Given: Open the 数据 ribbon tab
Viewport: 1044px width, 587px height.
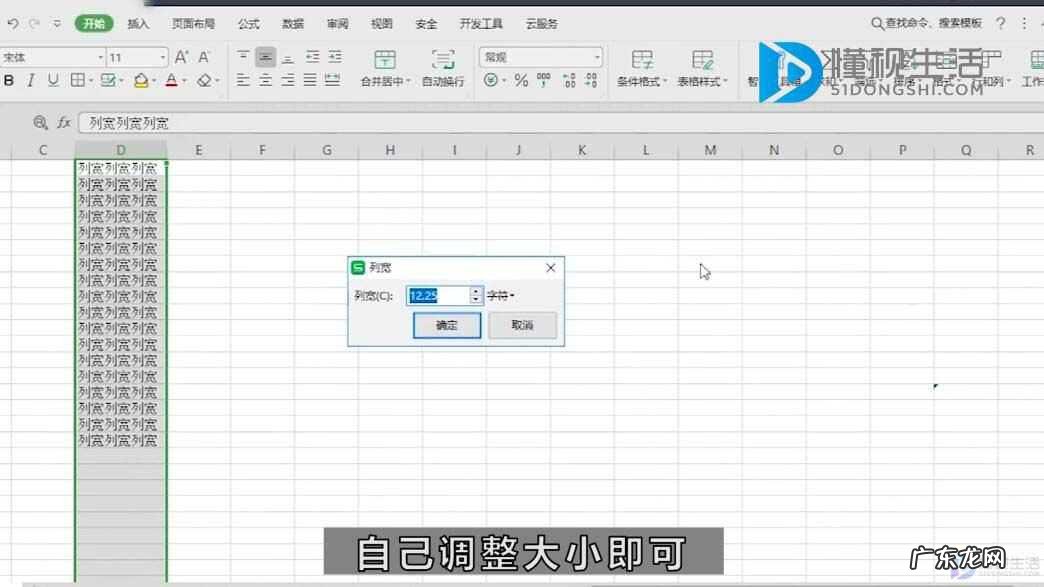Looking at the screenshot, I should click(x=291, y=23).
